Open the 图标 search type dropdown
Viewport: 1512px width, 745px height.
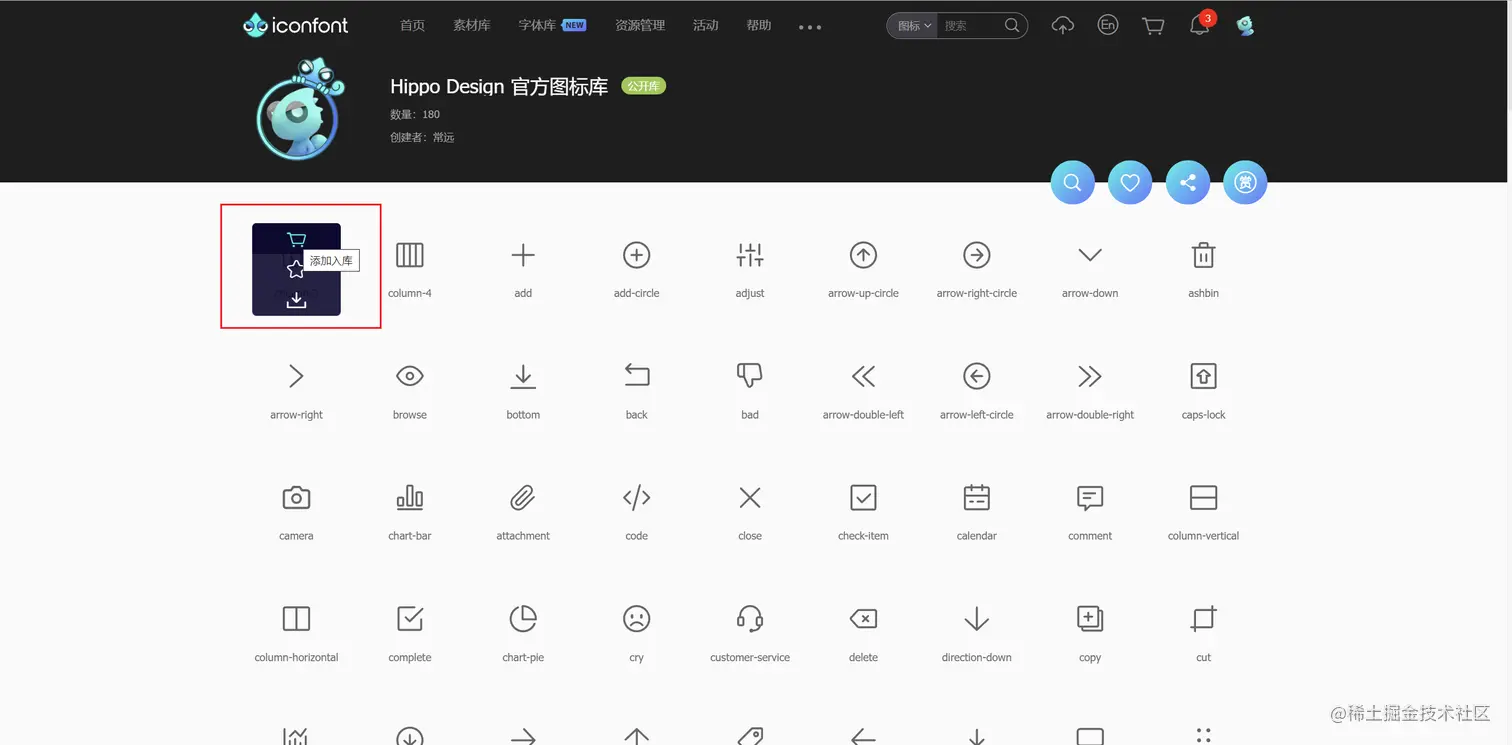(913, 26)
